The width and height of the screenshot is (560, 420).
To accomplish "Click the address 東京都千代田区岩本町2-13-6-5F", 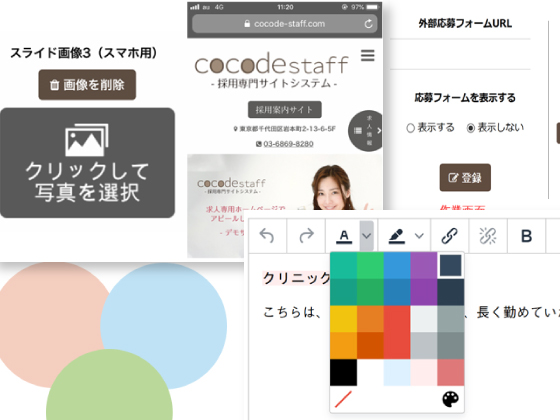I will click(x=288, y=129).
